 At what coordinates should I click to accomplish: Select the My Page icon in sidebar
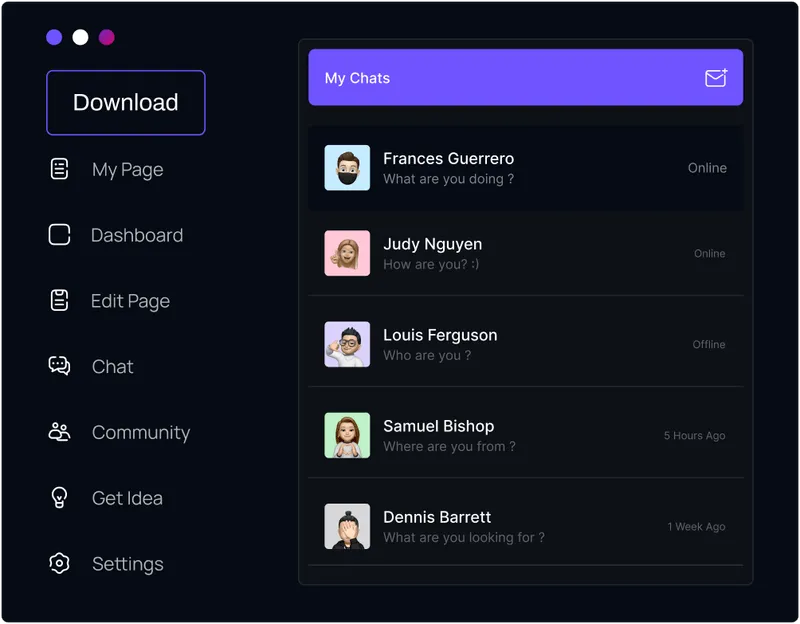click(60, 169)
